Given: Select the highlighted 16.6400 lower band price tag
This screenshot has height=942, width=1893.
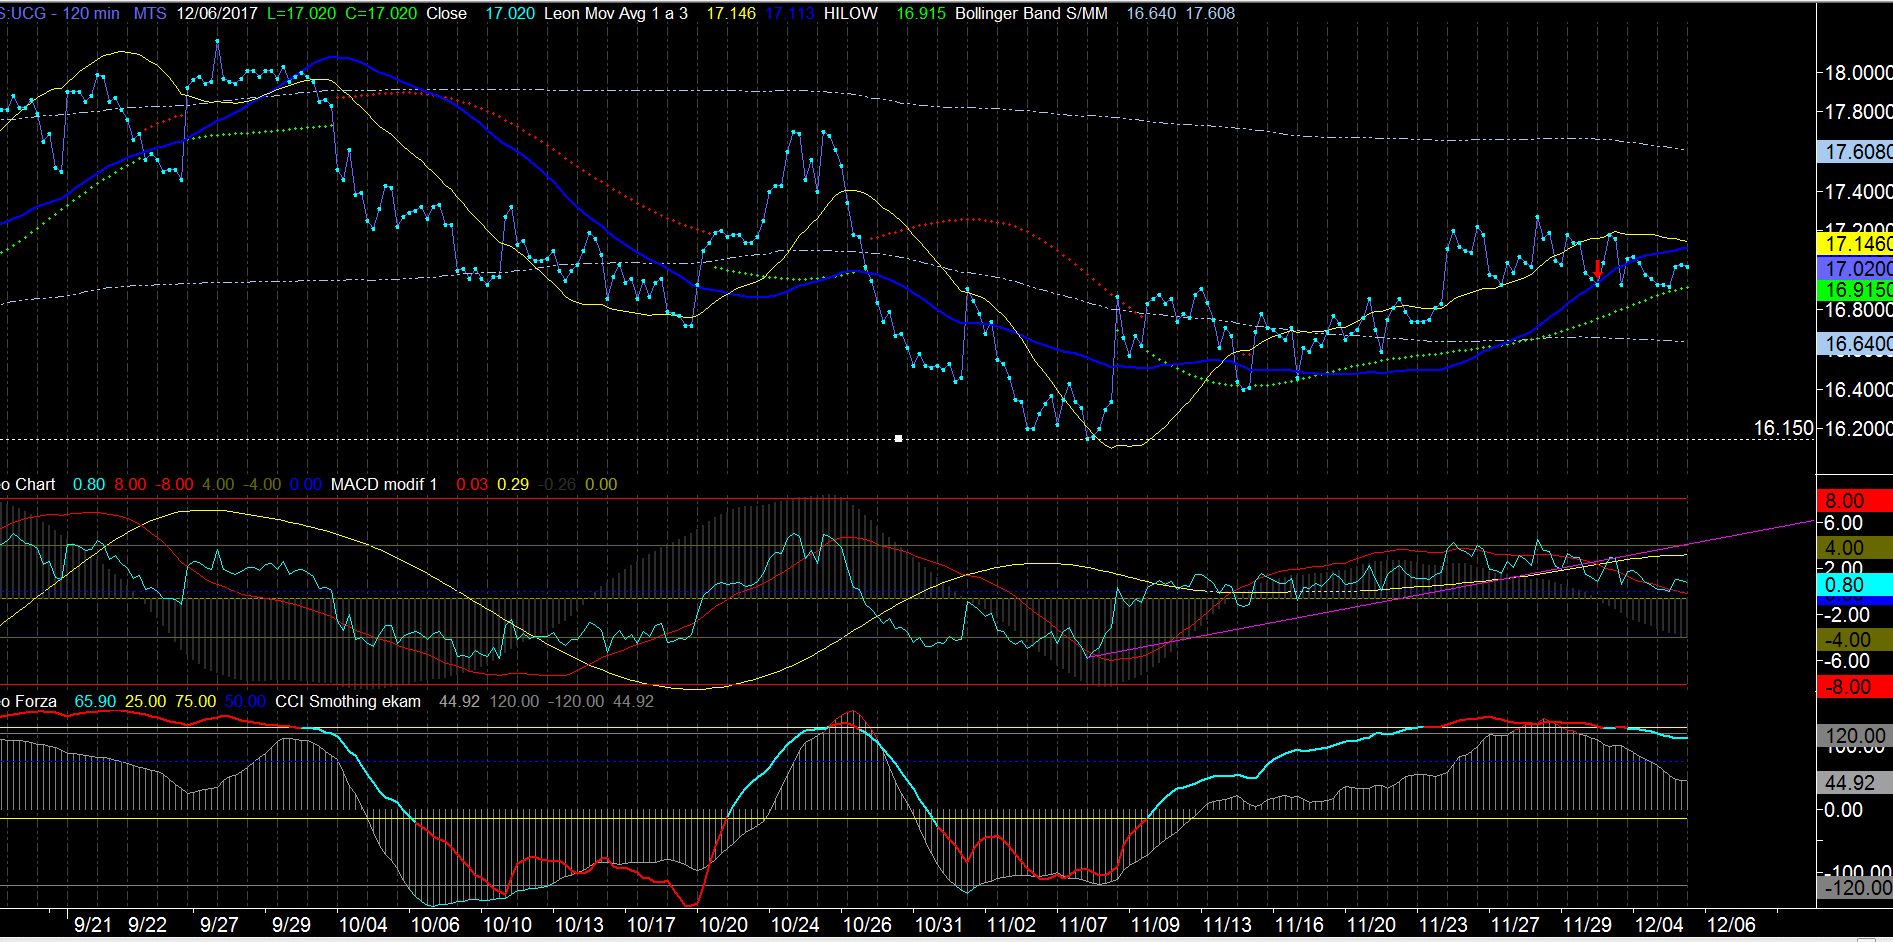Looking at the screenshot, I should point(1855,344).
